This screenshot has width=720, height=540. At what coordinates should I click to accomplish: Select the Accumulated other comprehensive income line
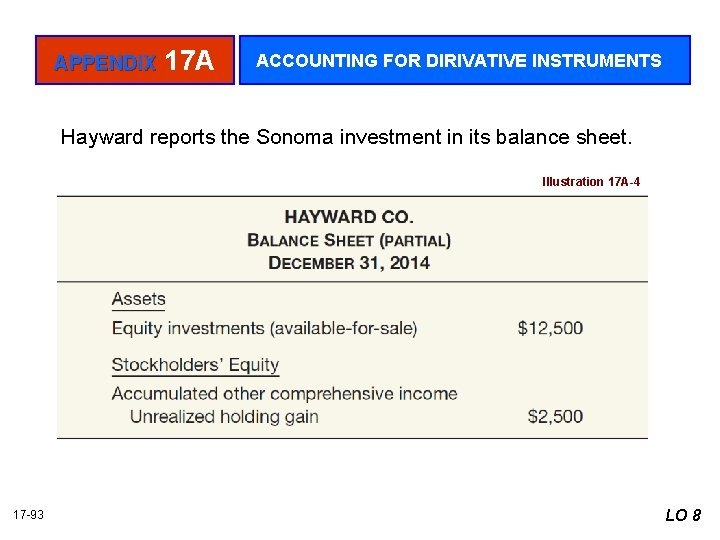coord(284,394)
